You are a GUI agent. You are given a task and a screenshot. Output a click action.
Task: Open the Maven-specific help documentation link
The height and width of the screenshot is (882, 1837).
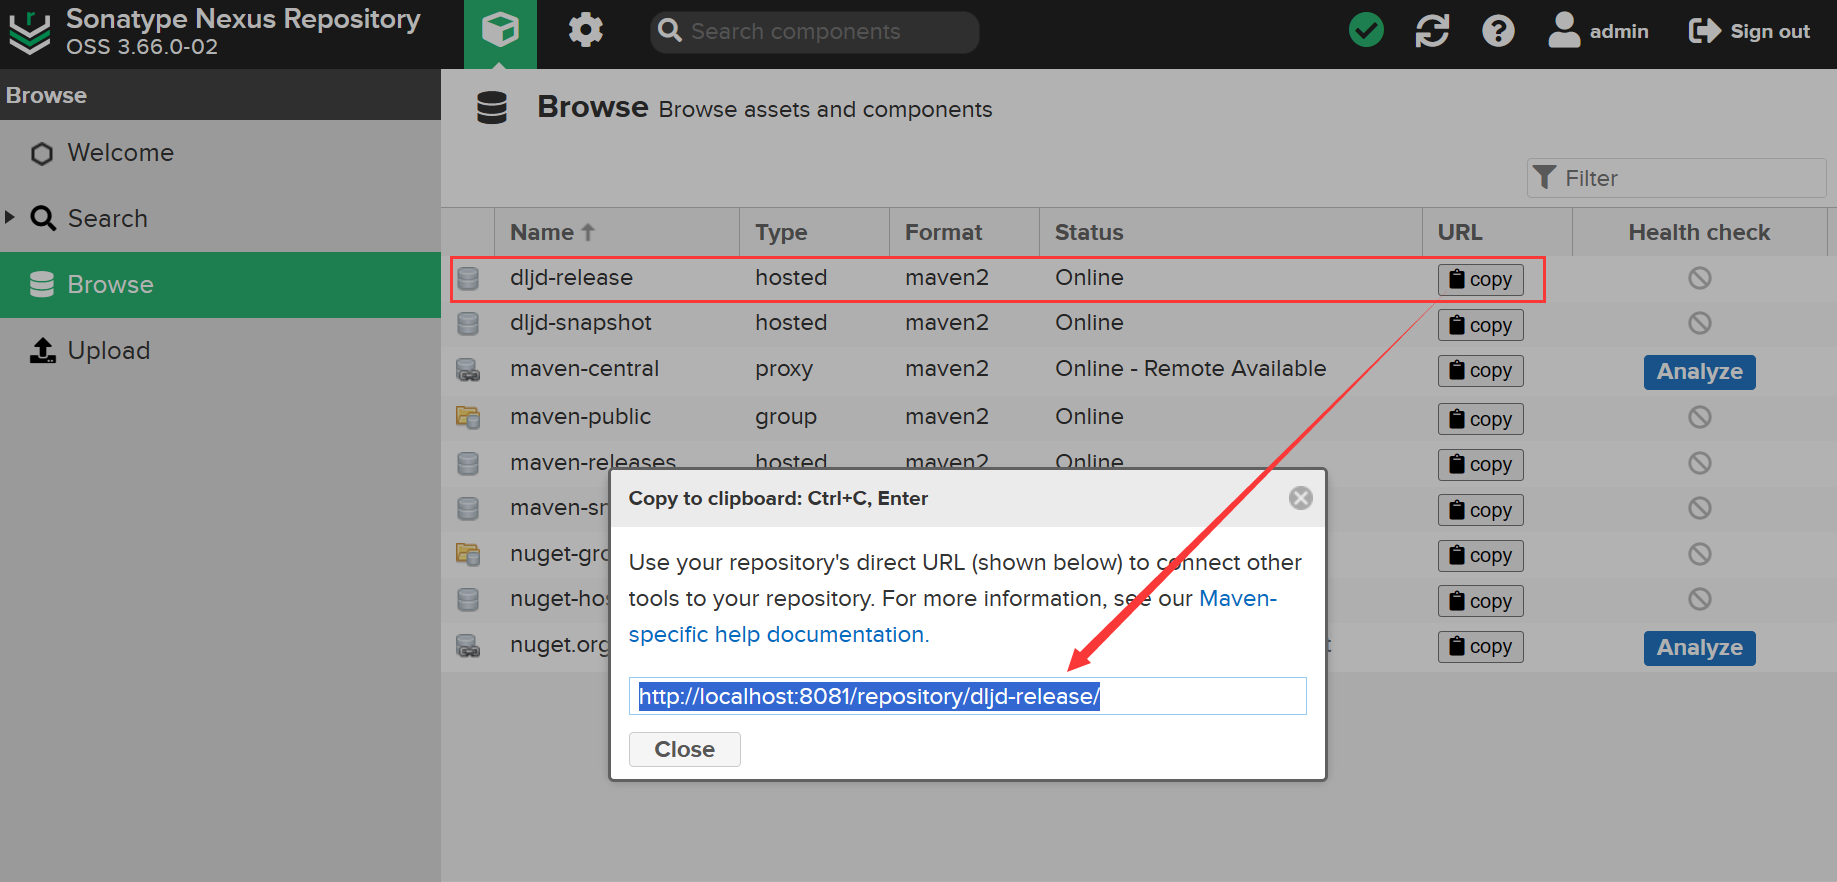click(778, 634)
